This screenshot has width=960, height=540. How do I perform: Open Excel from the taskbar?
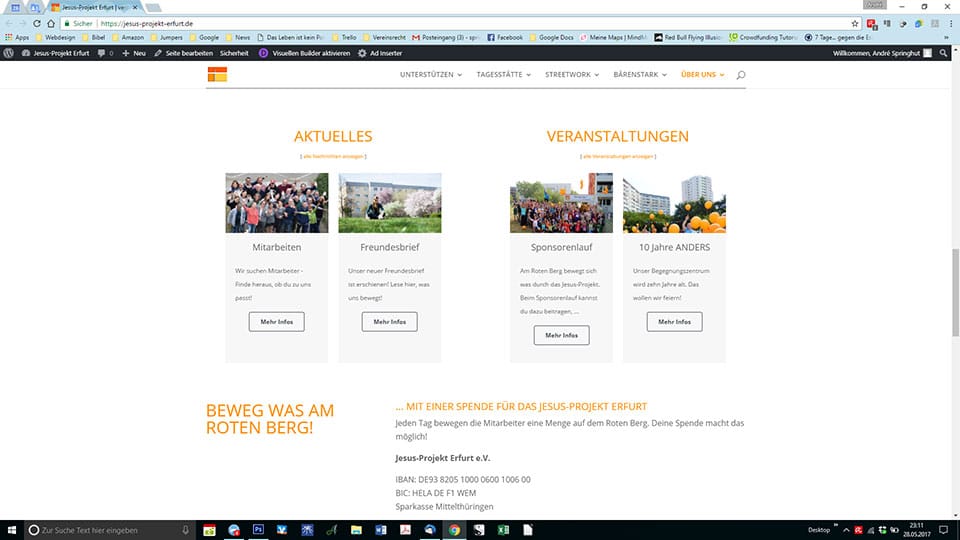point(503,530)
